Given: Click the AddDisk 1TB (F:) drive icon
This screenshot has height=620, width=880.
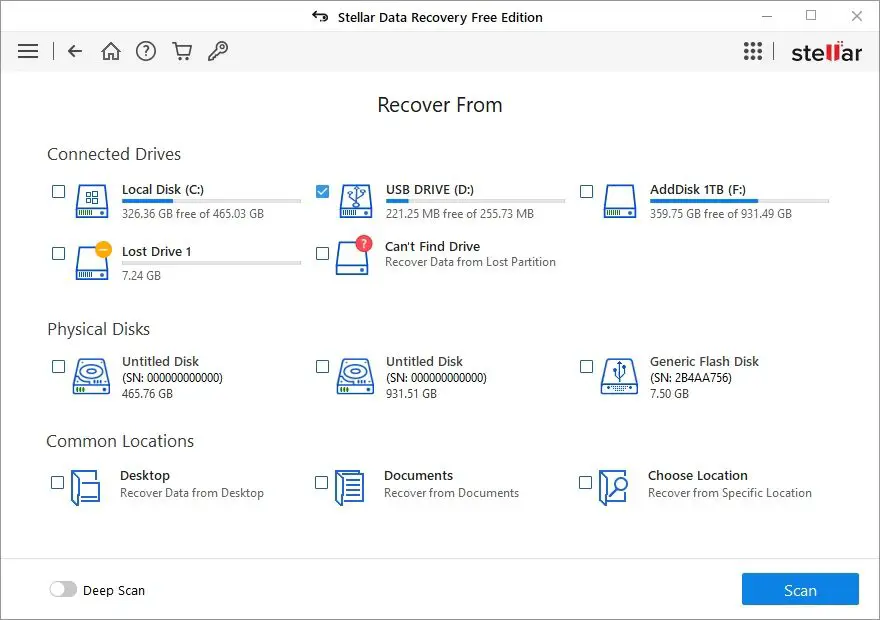Looking at the screenshot, I should [x=620, y=201].
